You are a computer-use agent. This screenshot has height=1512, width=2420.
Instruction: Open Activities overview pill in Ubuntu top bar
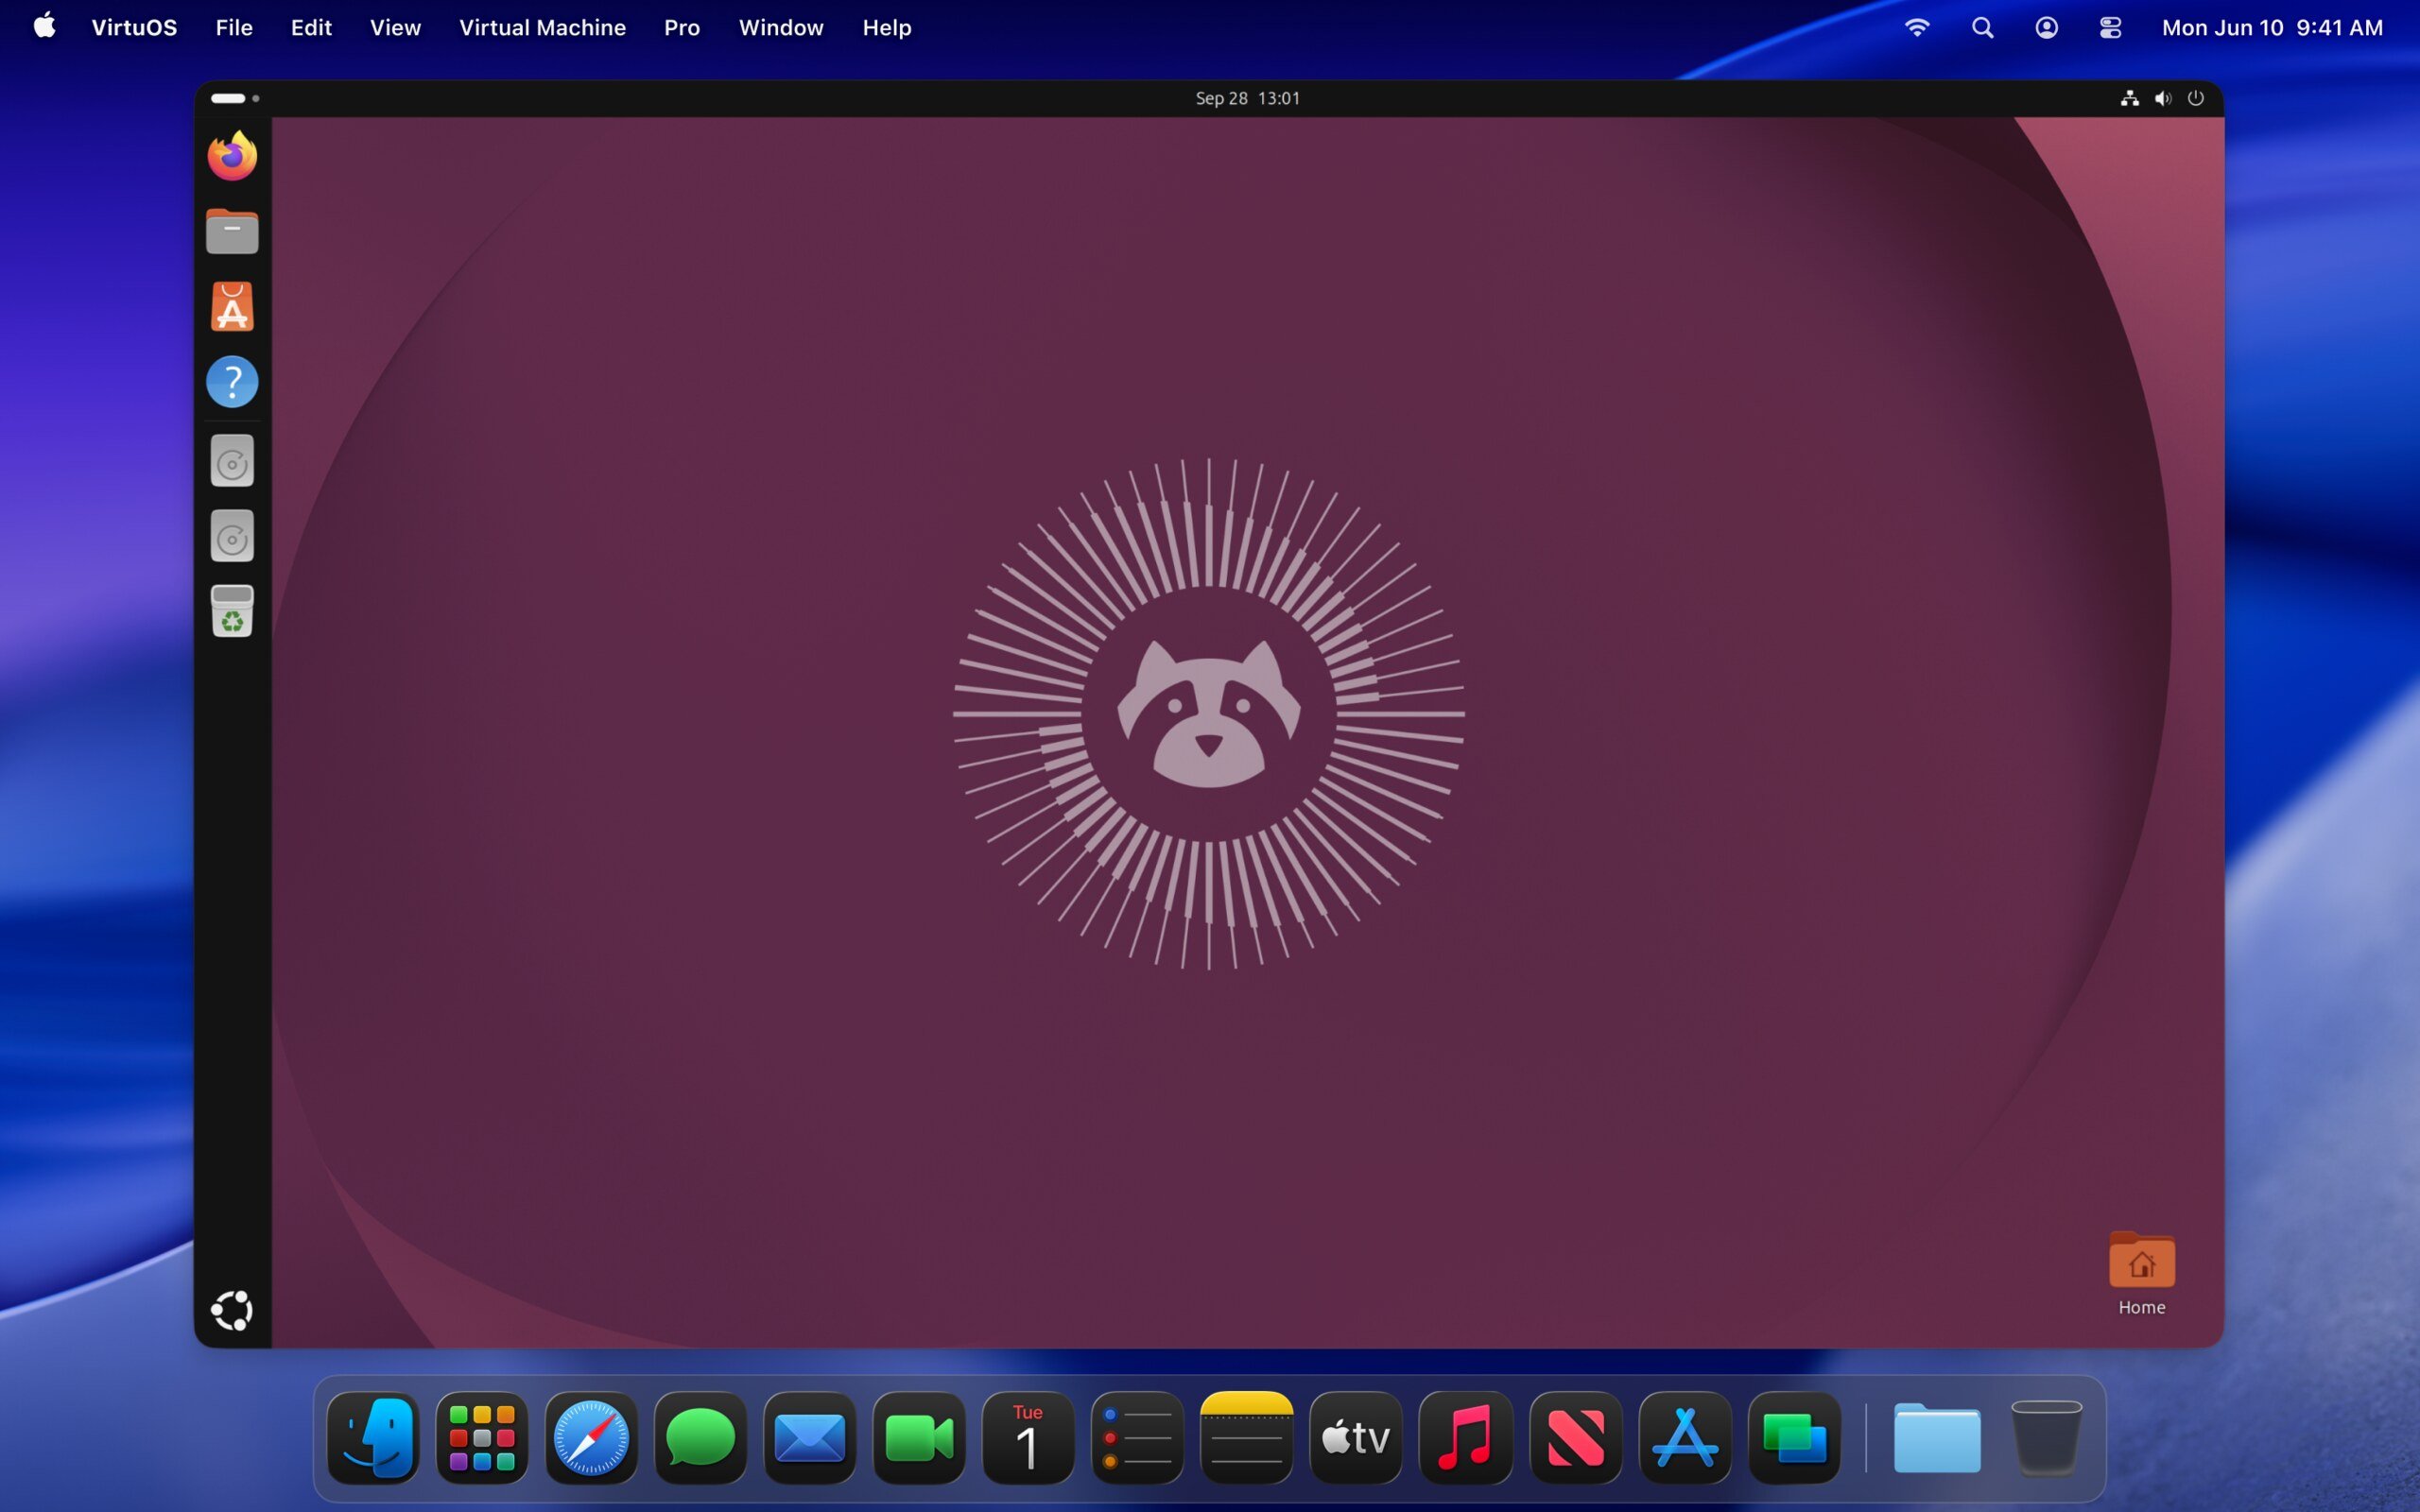tap(235, 98)
